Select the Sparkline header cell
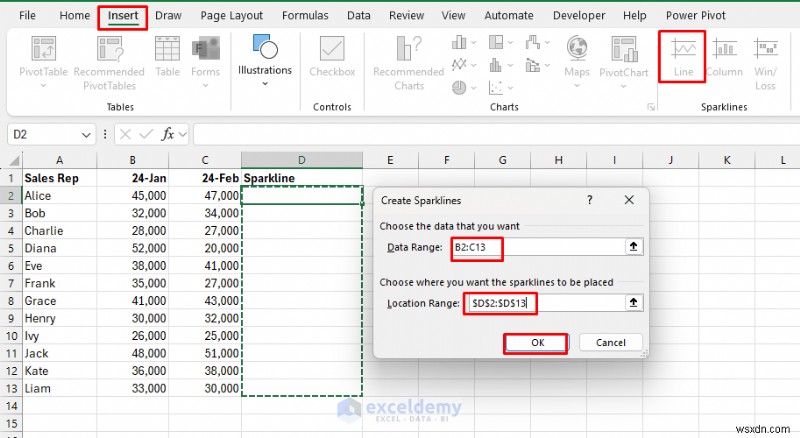The height and width of the screenshot is (438, 800). [302, 178]
